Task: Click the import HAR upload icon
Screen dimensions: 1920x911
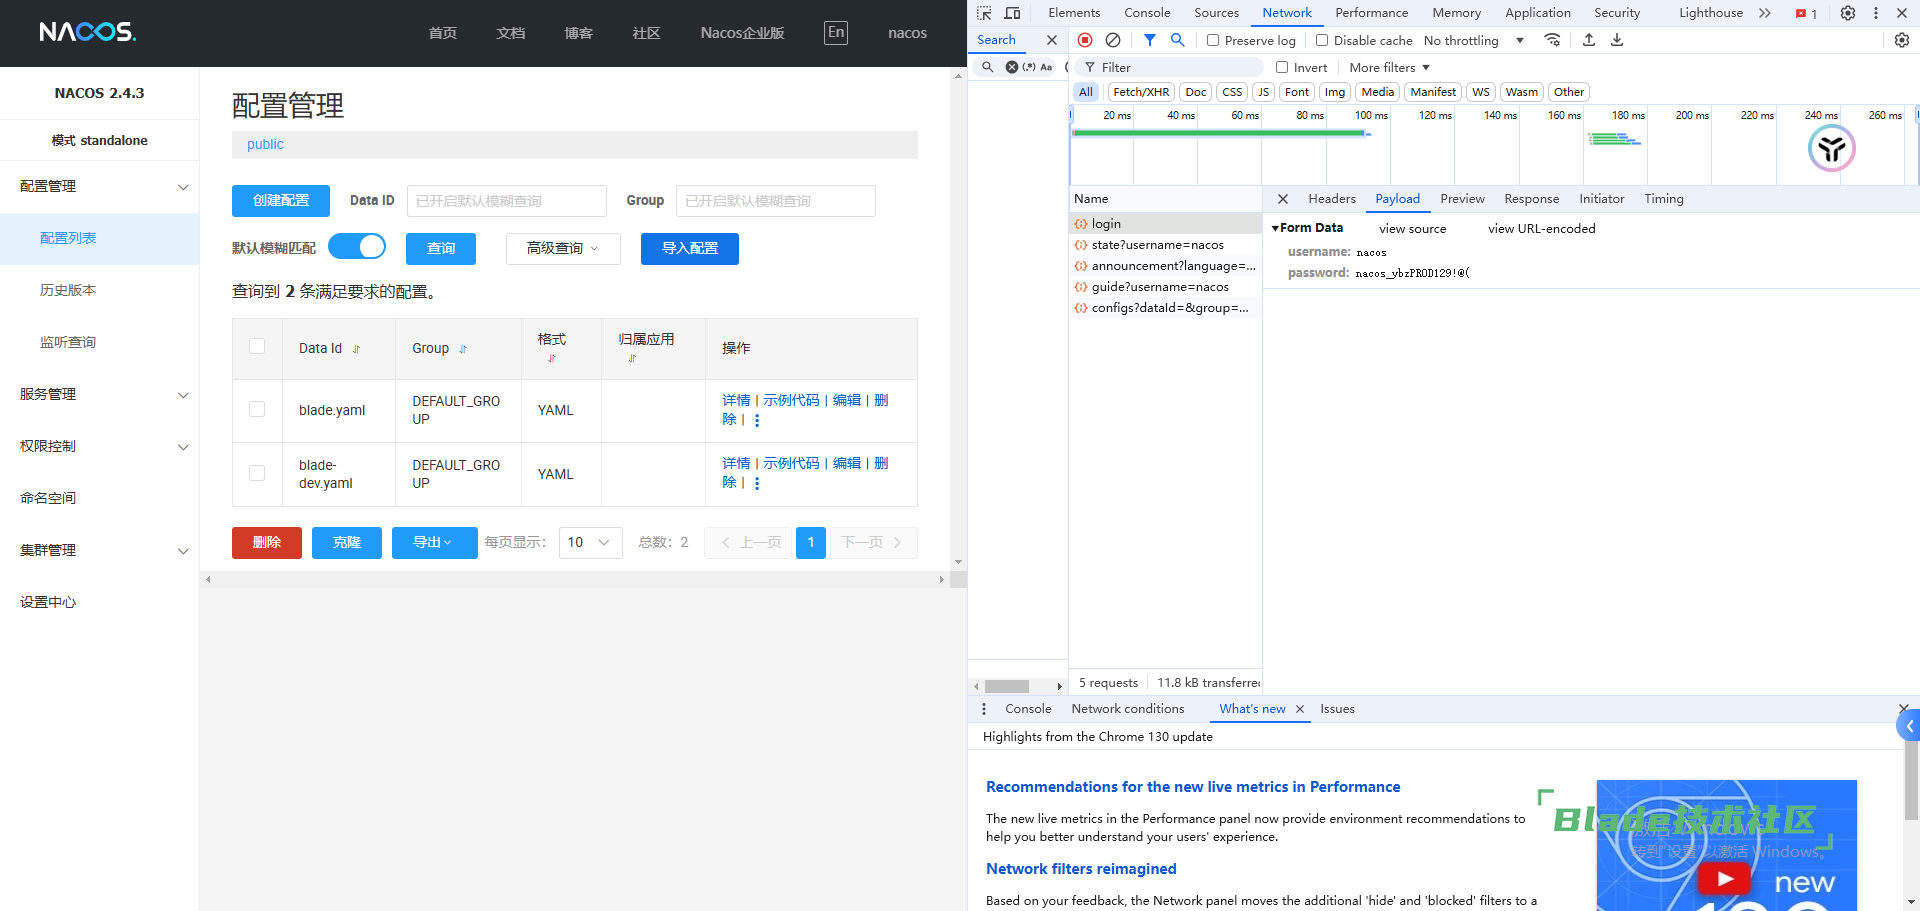Action: coord(1589,40)
